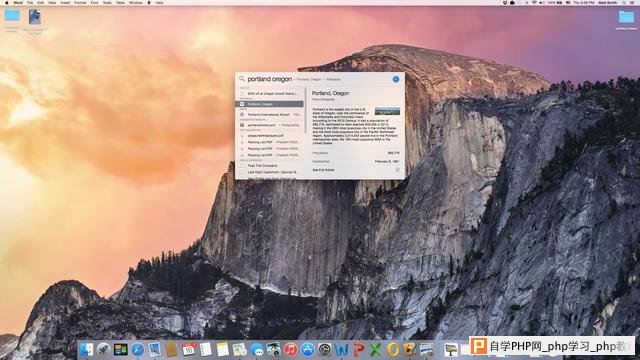This screenshot has width=640, height=360.
Task: Launch Launchpad rocket icon in Dock
Action: coord(103,349)
